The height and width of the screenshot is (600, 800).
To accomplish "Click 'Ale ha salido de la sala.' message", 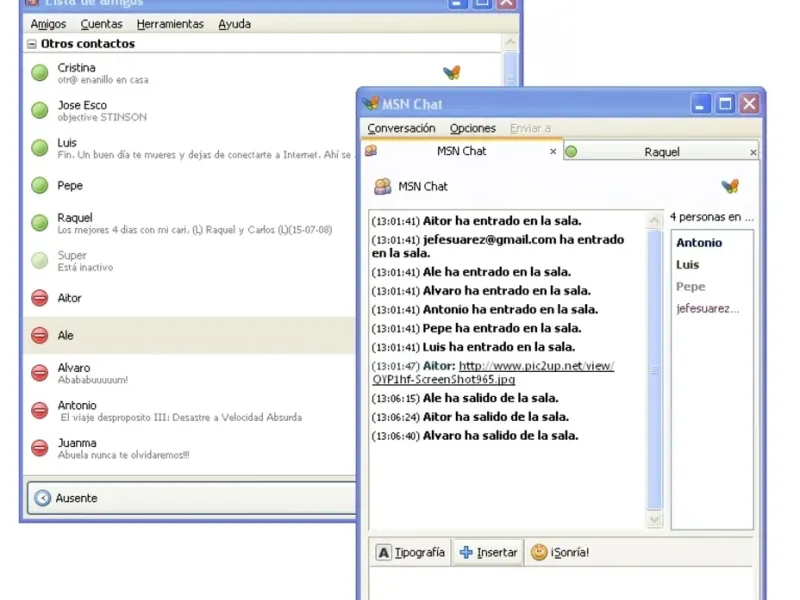I will [490, 398].
